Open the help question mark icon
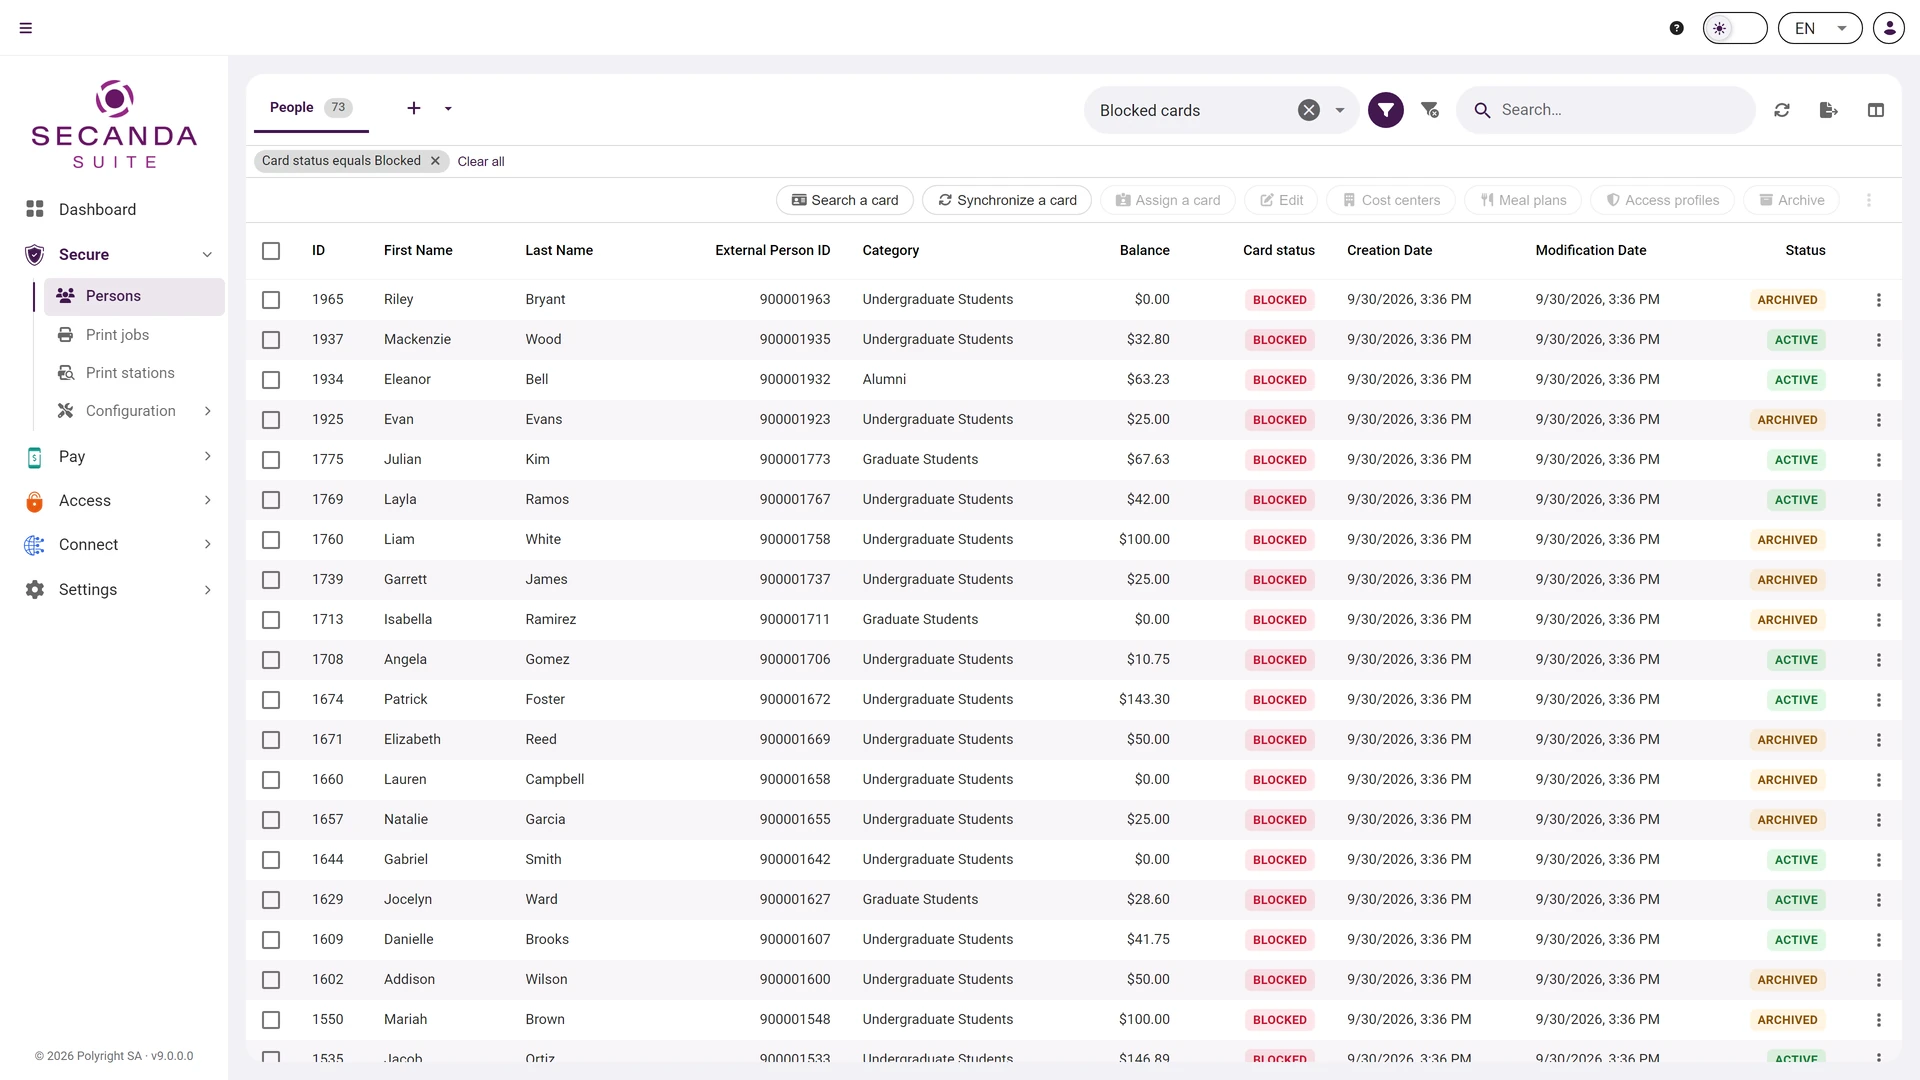Image resolution: width=1920 pixels, height=1080 pixels. (x=1677, y=28)
